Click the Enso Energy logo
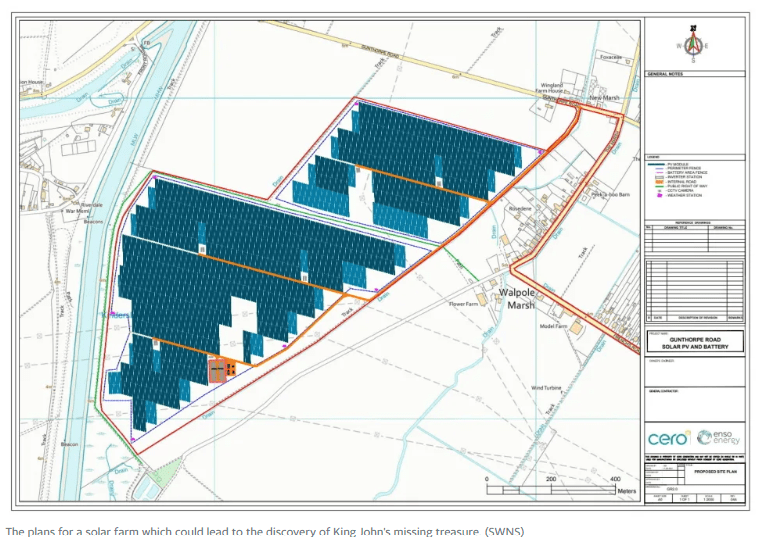The image size is (760, 537). click(x=718, y=438)
